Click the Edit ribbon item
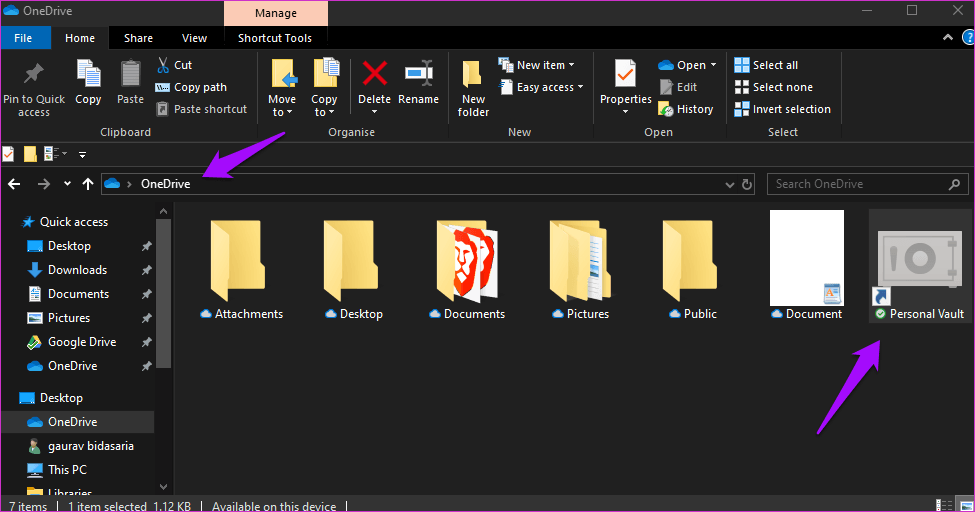This screenshot has height=512, width=975. click(x=678, y=87)
